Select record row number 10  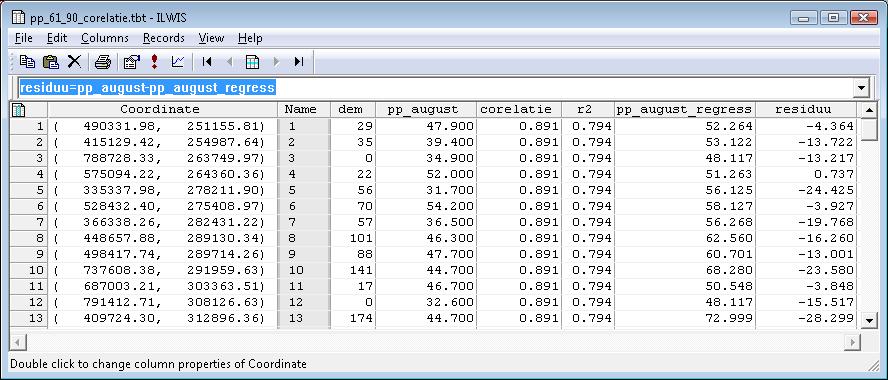pyautogui.click(x=29, y=270)
